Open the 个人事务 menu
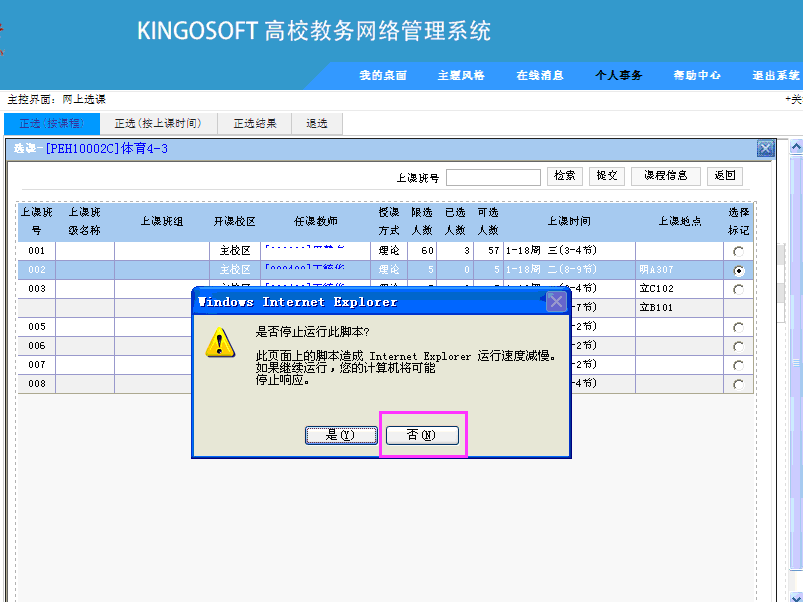This screenshot has width=803, height=602. [618, 76]
